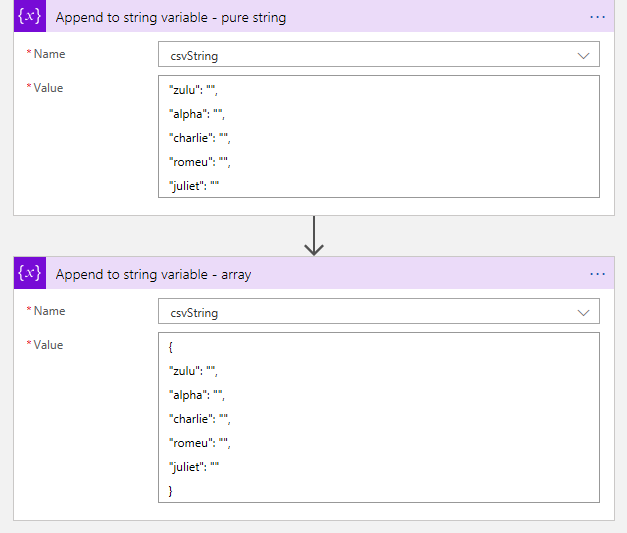Click the Name label in the array action
This screenshot has width=627, height=533.
[x=50, y=311]
